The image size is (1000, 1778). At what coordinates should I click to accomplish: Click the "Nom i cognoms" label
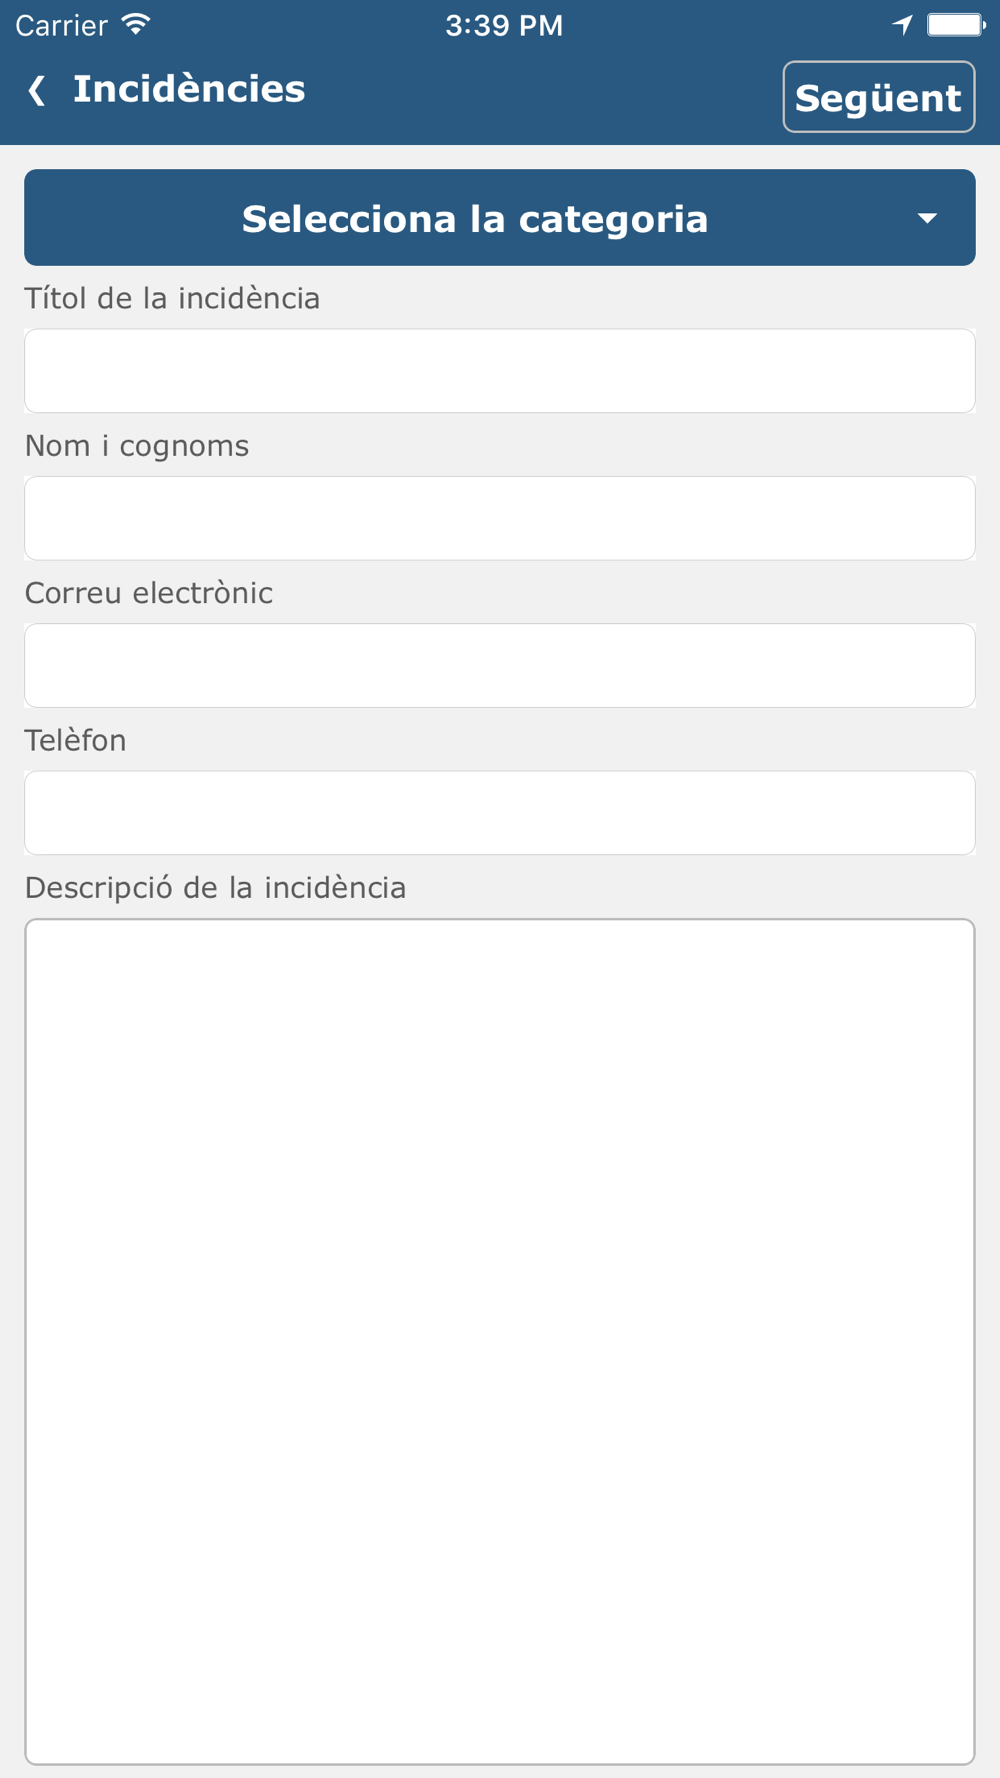coord(137,445)
